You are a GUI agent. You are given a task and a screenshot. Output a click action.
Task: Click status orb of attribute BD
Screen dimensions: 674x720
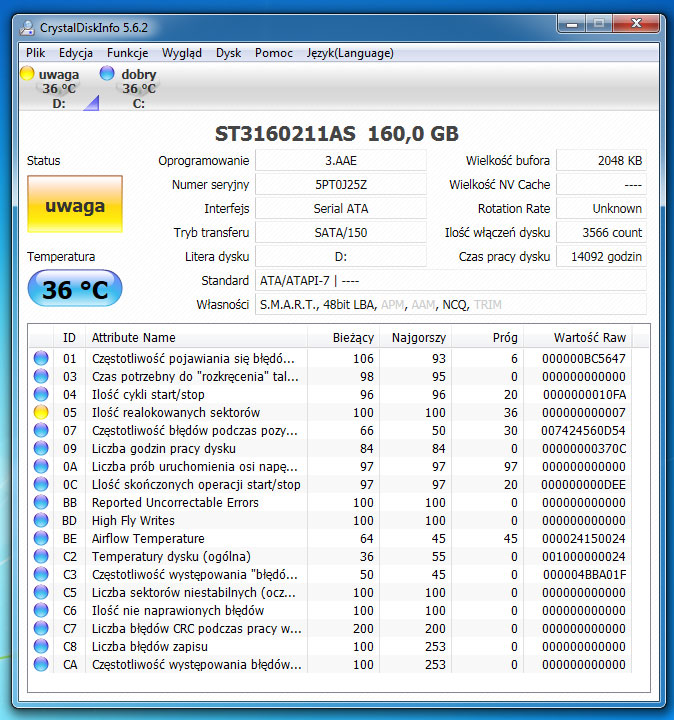pos(41,520)
